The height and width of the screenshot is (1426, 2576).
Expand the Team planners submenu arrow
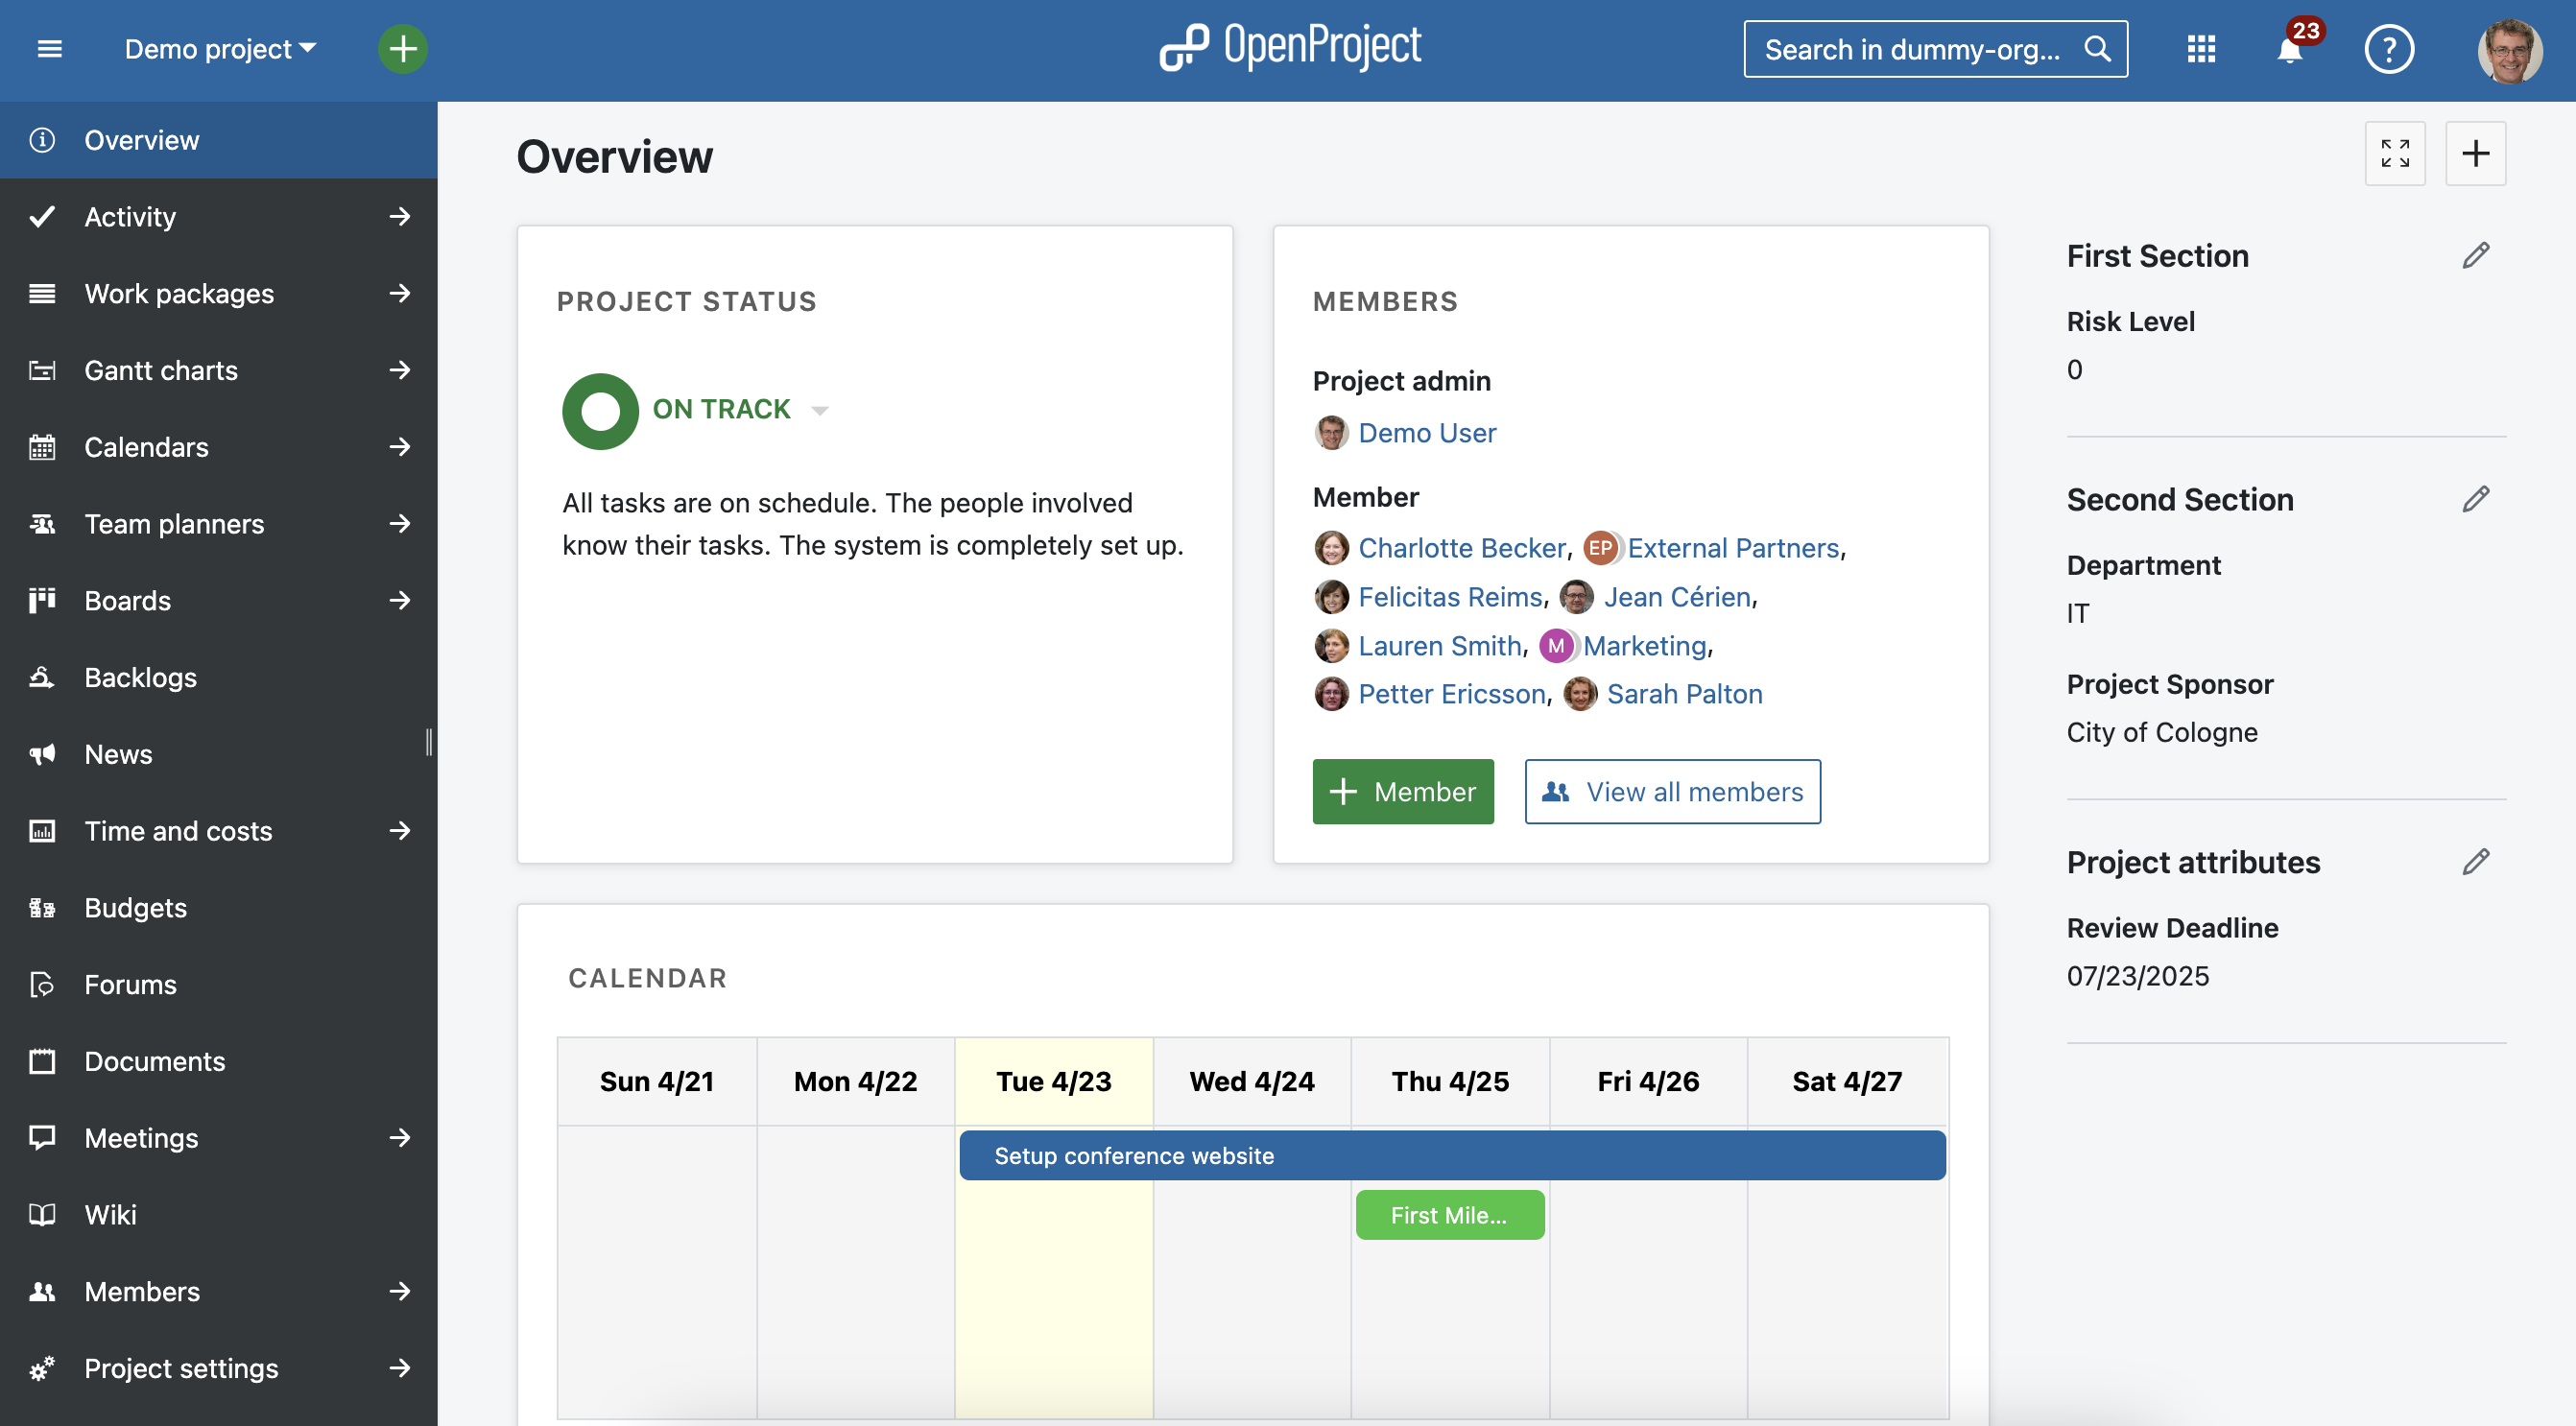[400, 524]
